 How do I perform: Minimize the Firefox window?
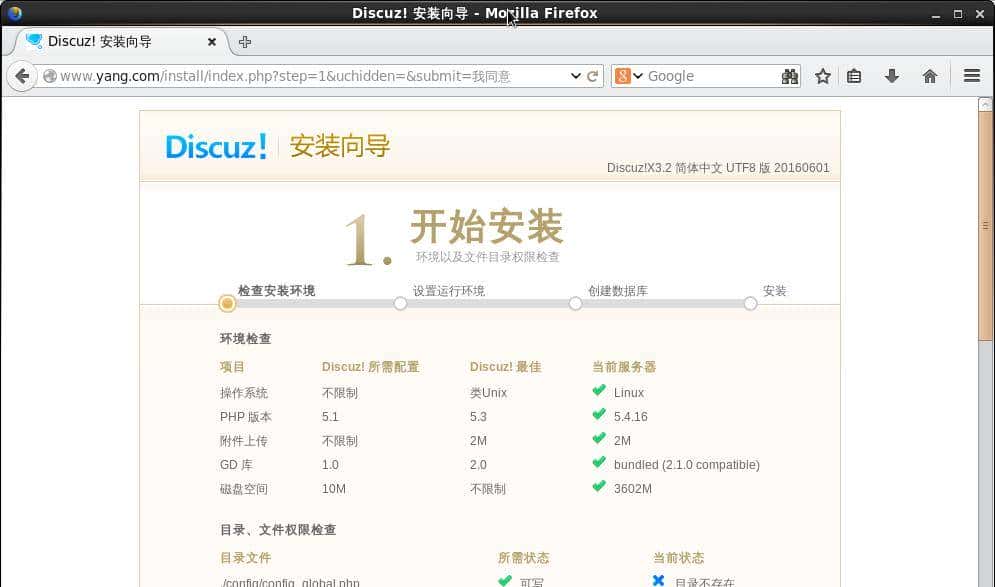tap(936, 14)
